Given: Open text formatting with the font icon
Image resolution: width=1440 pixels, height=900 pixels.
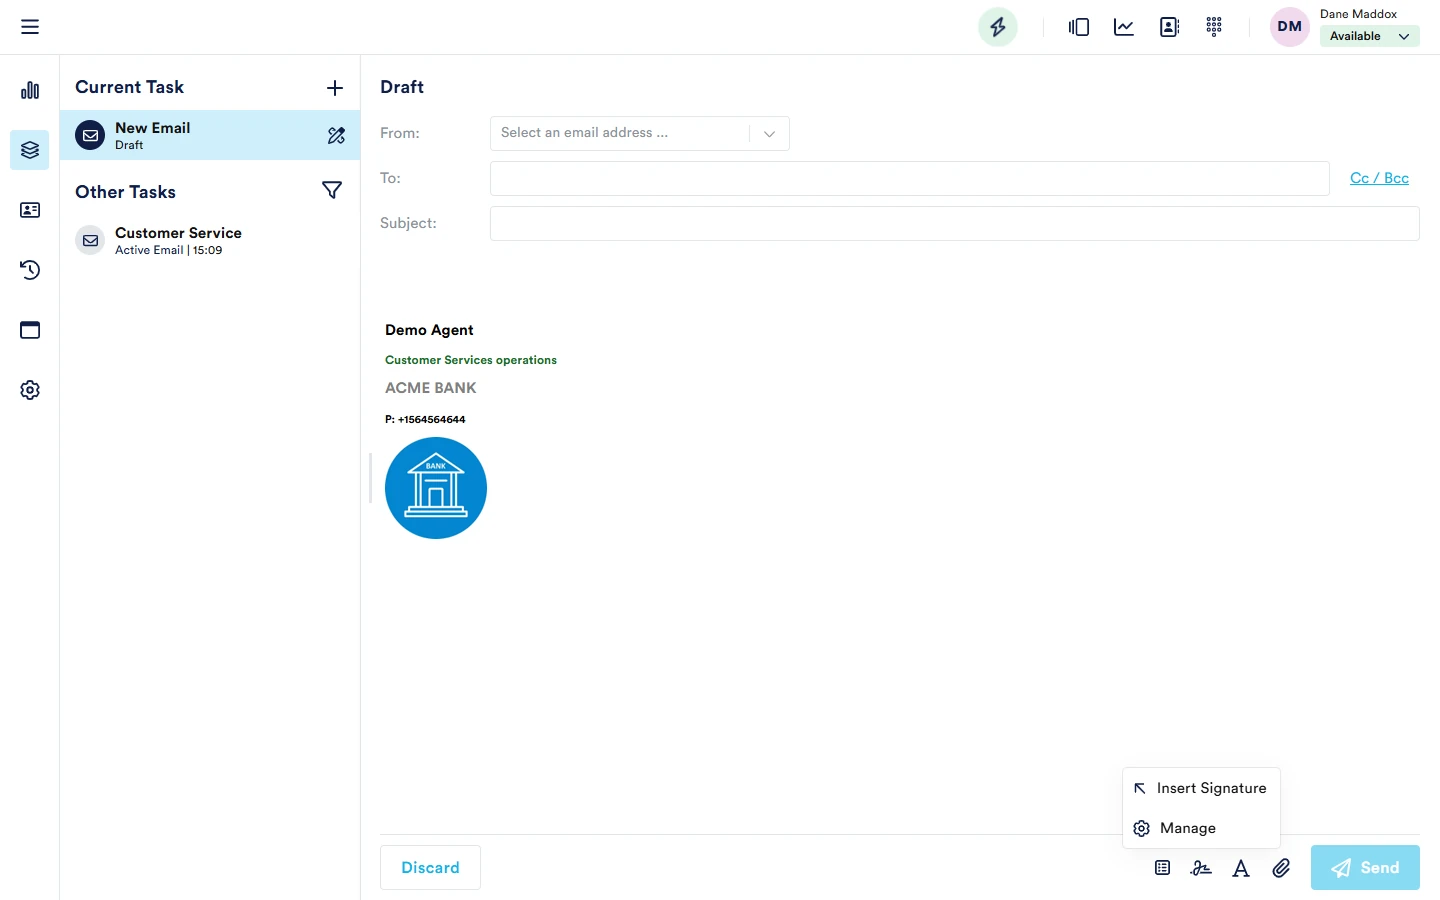Looking at the screenshot, I should coord(1241,868).
